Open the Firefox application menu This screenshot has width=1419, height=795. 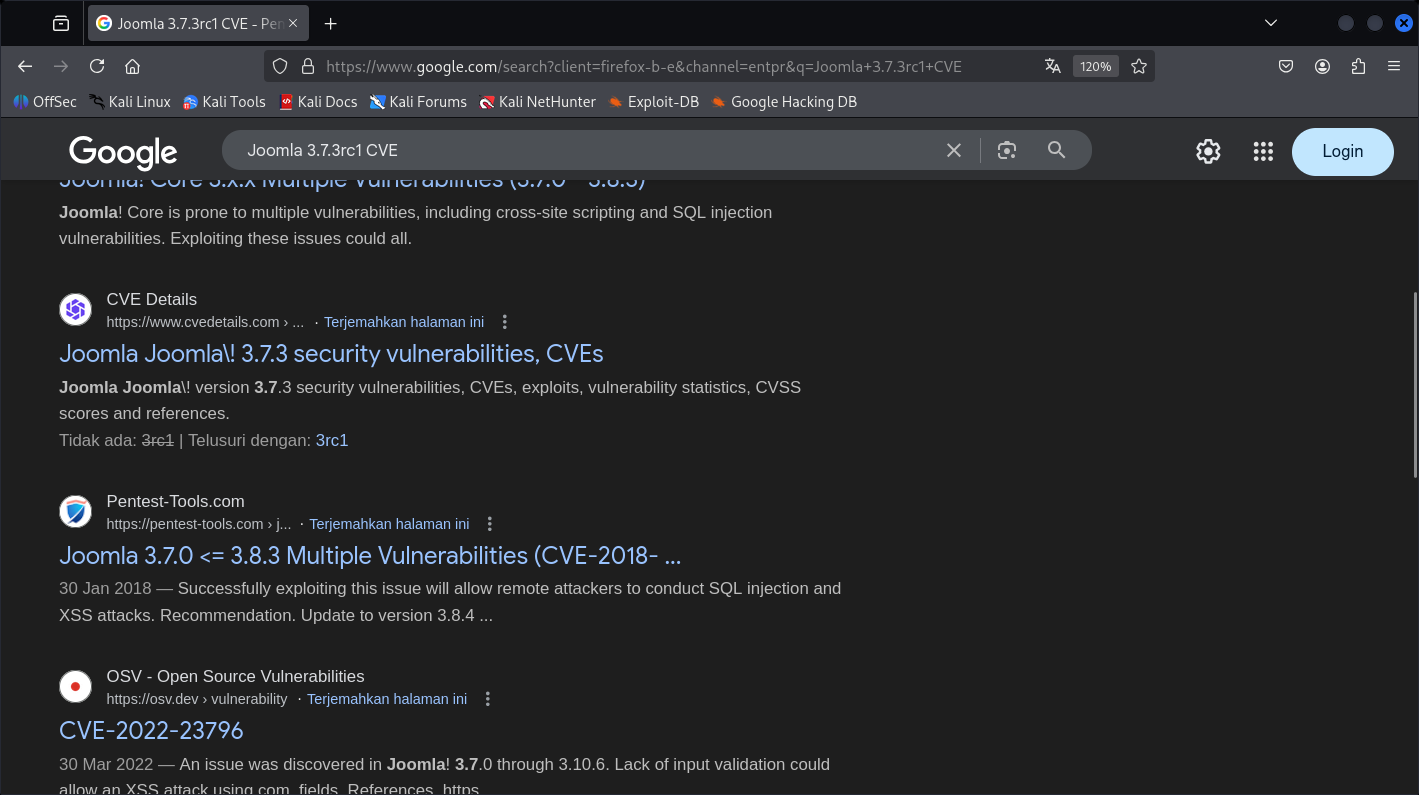pyautogui.click(x=1394, y=66)
